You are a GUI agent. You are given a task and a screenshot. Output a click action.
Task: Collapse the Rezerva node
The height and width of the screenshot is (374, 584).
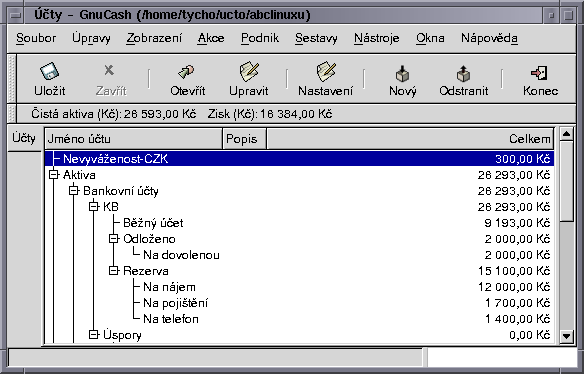click(x=114, y=270)
